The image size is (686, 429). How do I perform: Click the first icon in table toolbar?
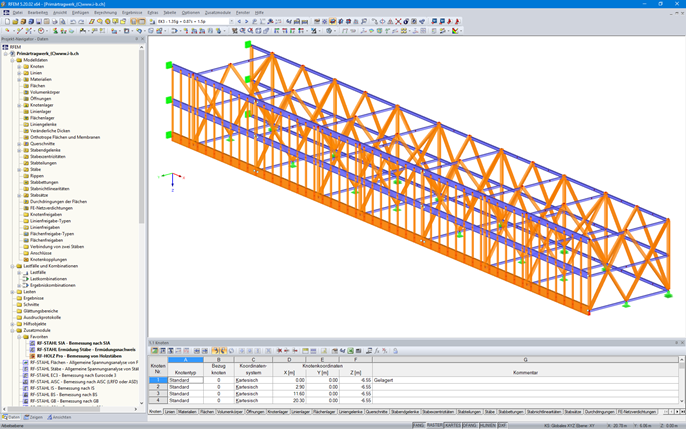154,351
